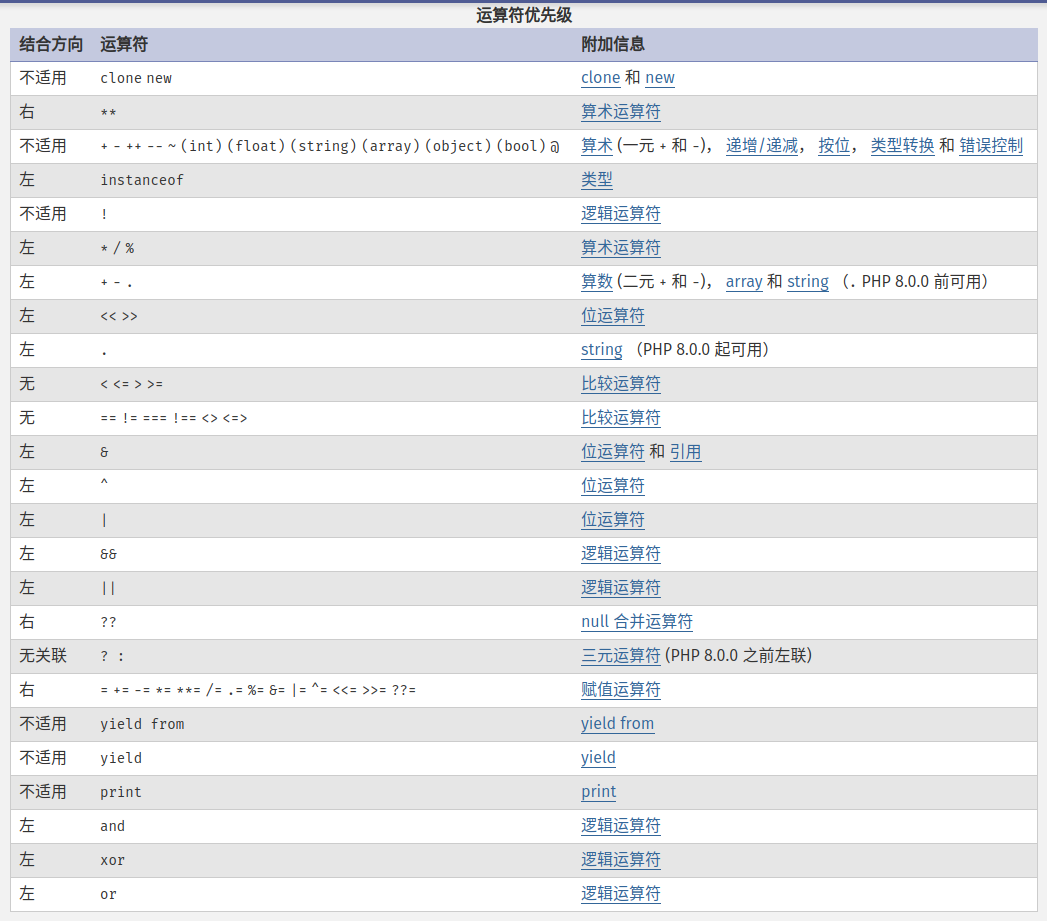Open the 按位 link
The image size is (1047, 921).
point(834,146)
